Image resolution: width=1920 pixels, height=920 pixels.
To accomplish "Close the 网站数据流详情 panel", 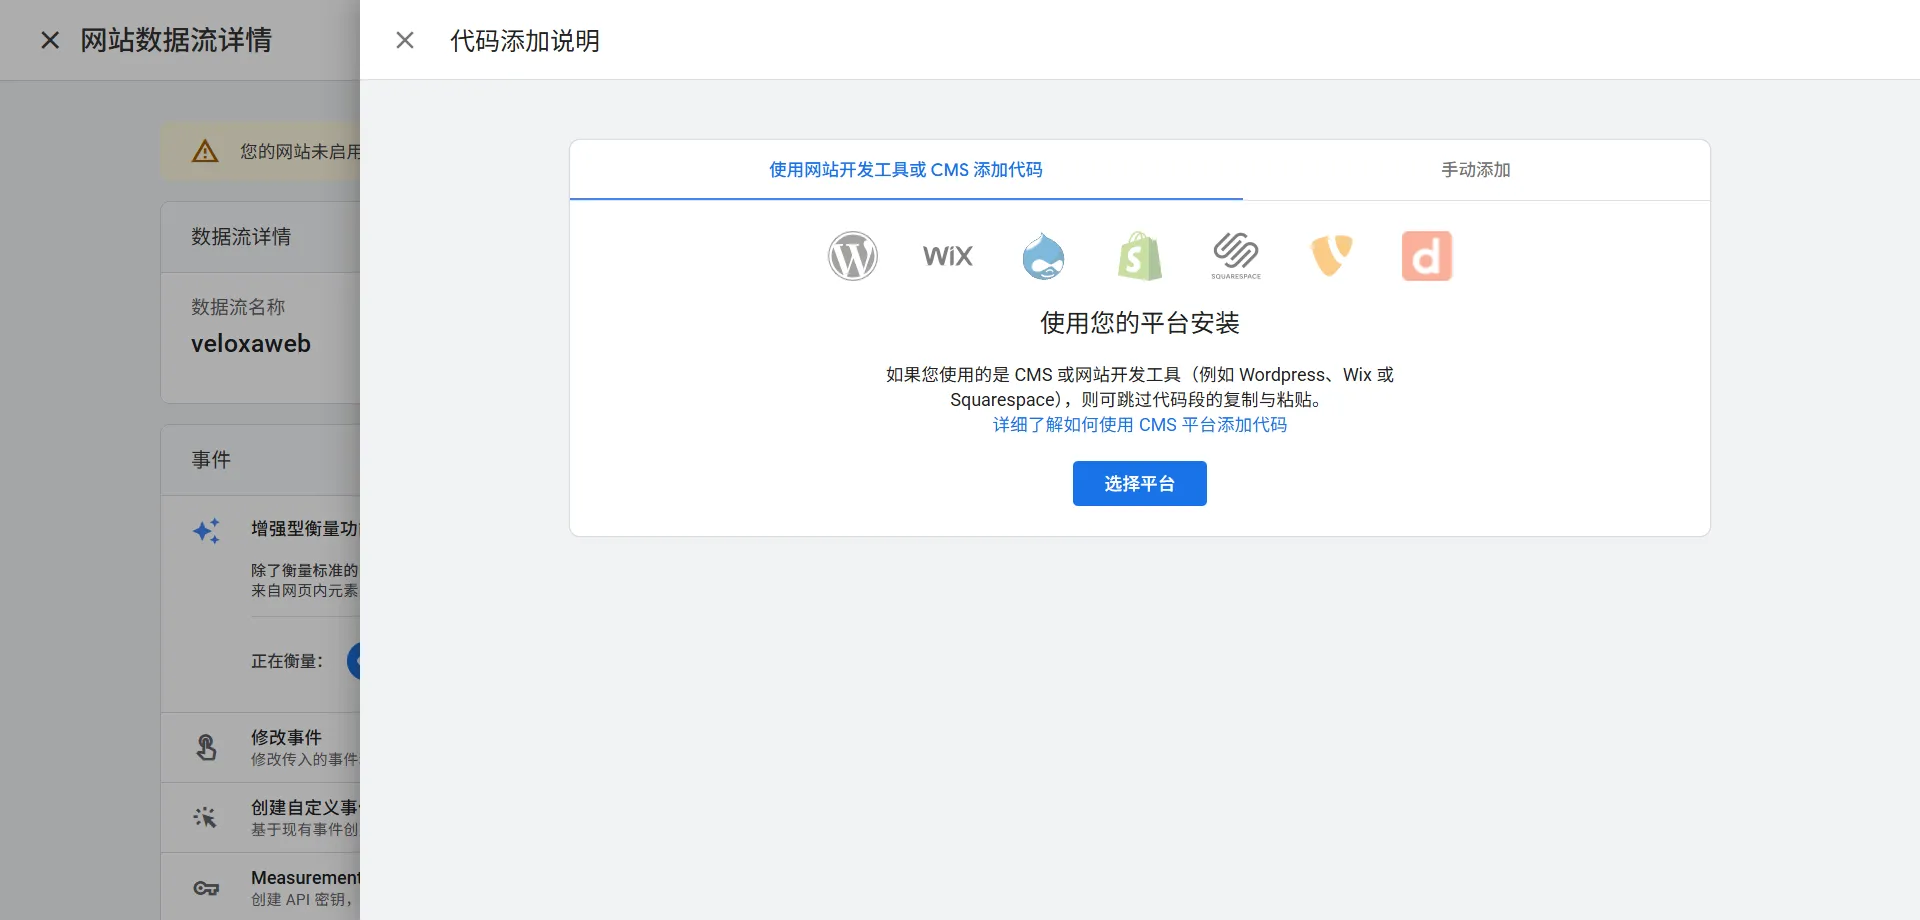I will pos(49,39).
